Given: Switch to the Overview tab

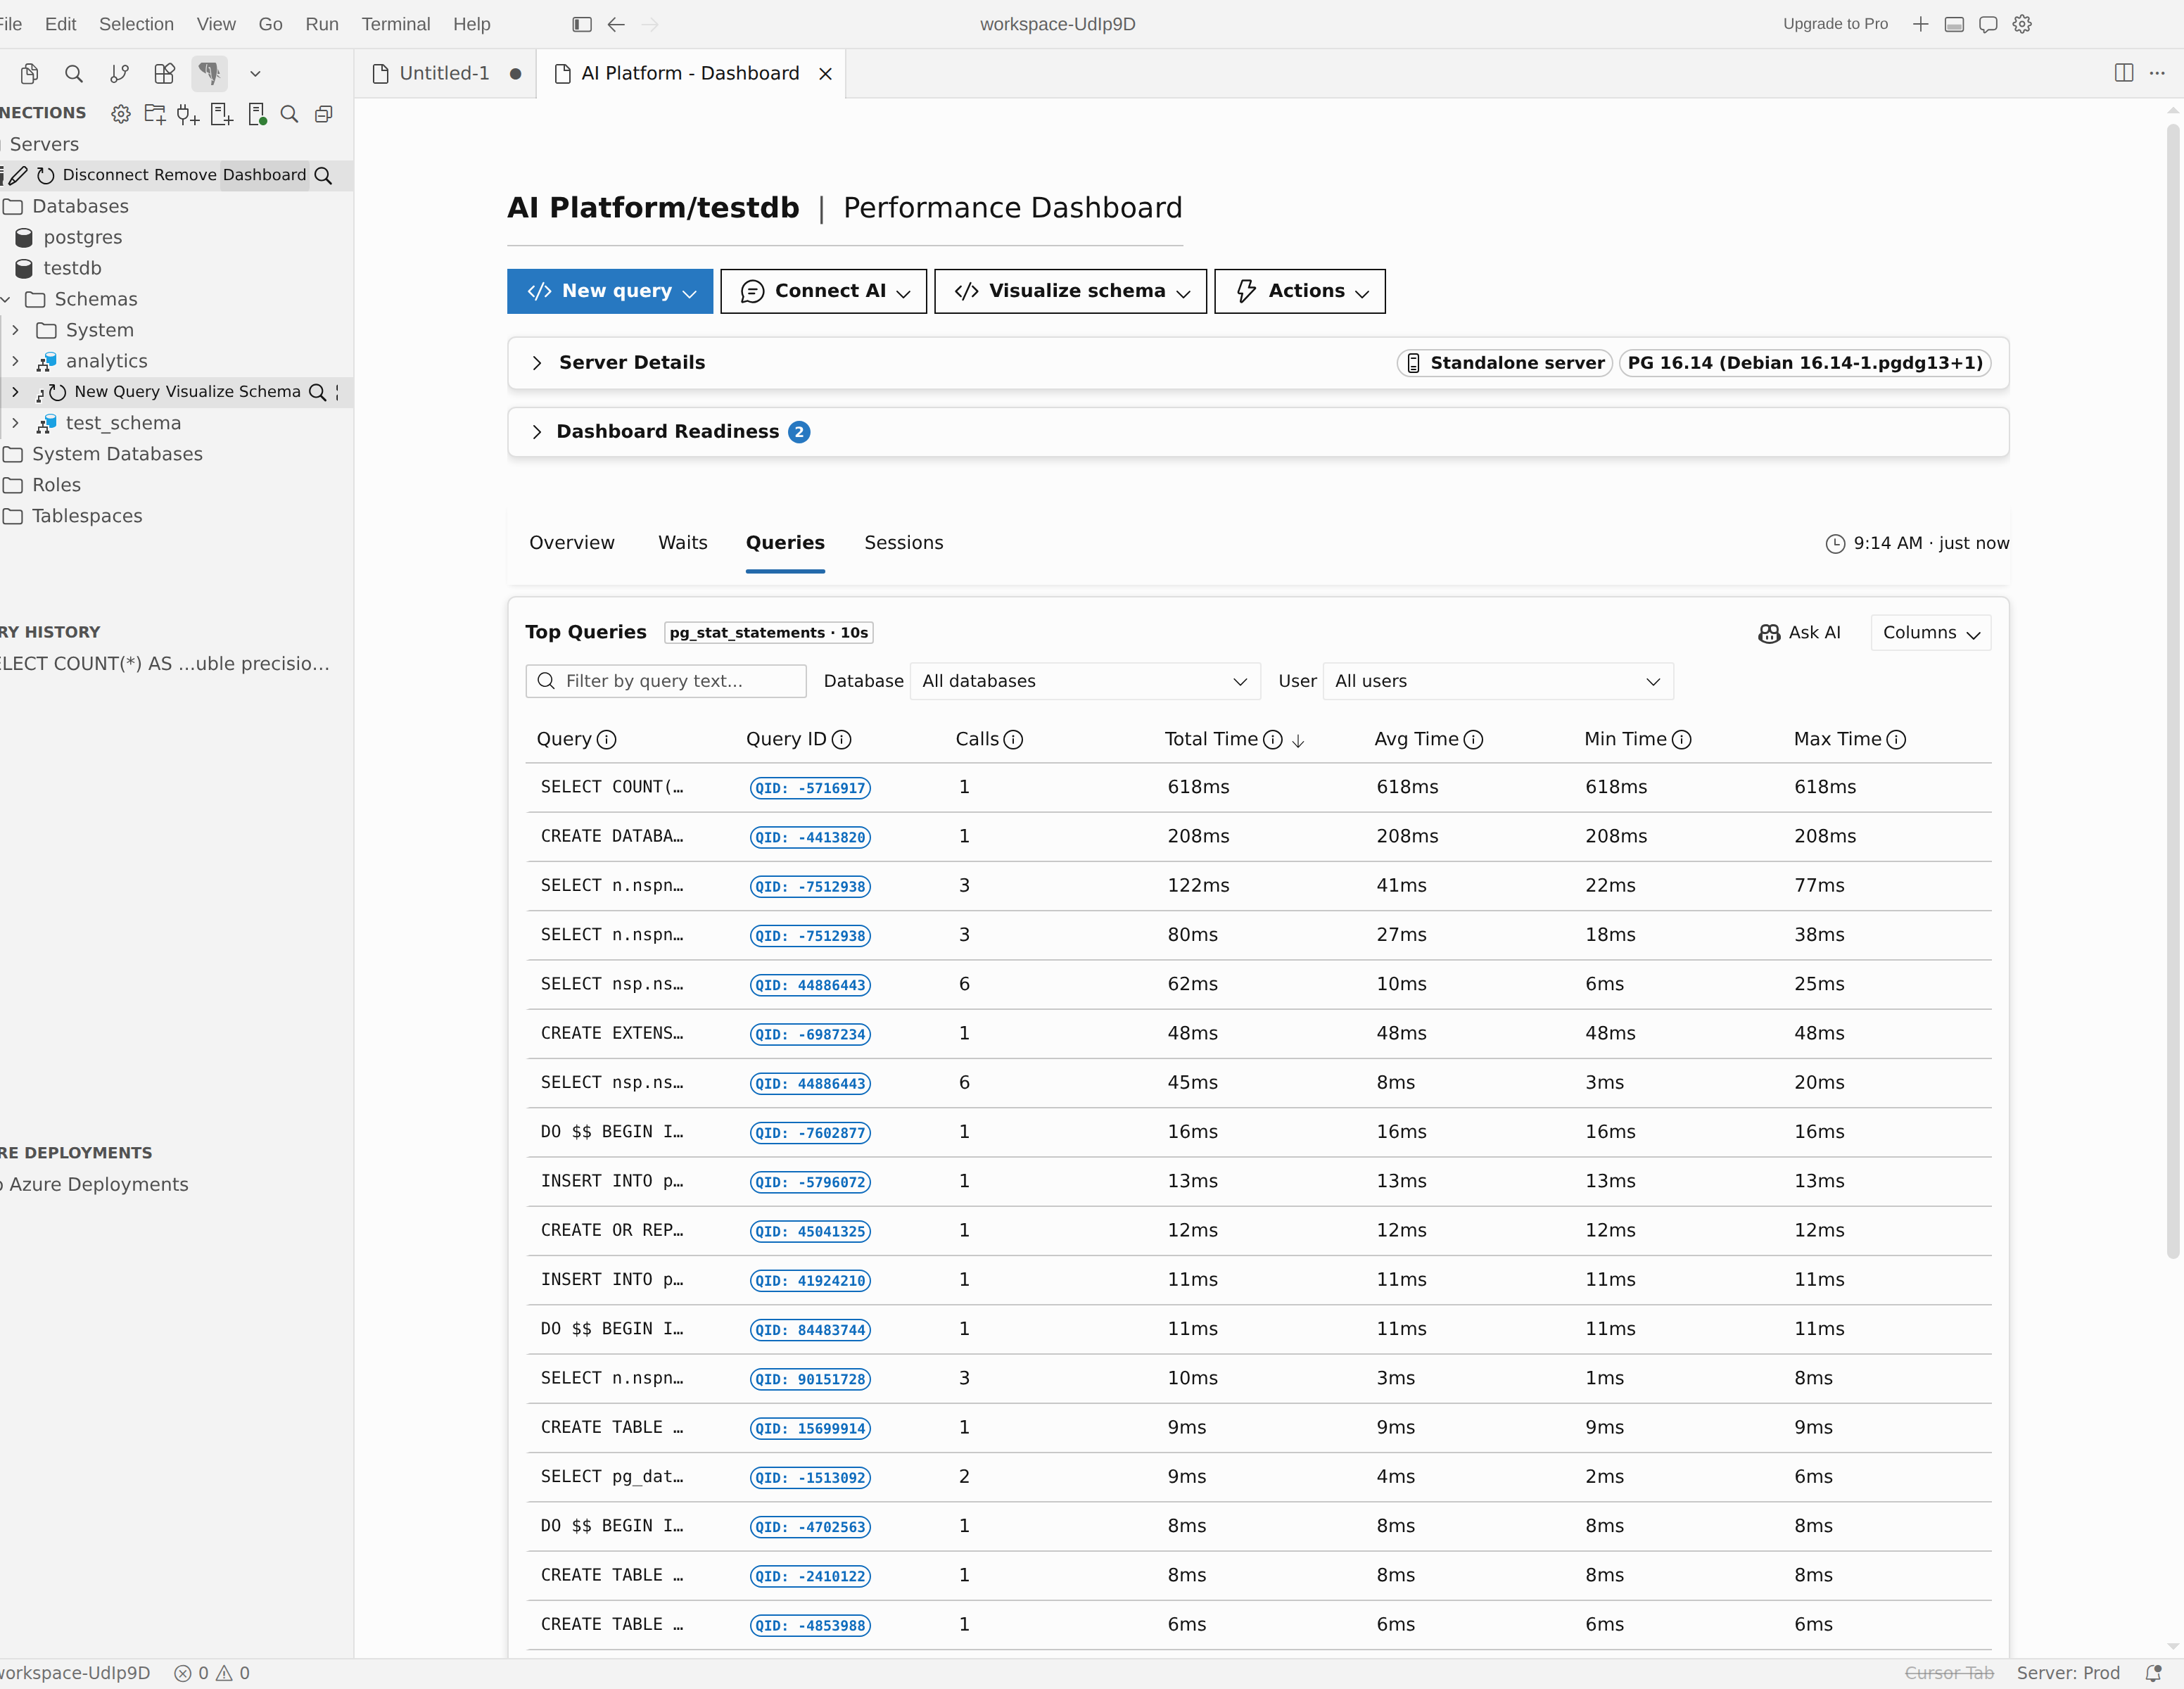Looking at the screenshot, I should 572,543.
